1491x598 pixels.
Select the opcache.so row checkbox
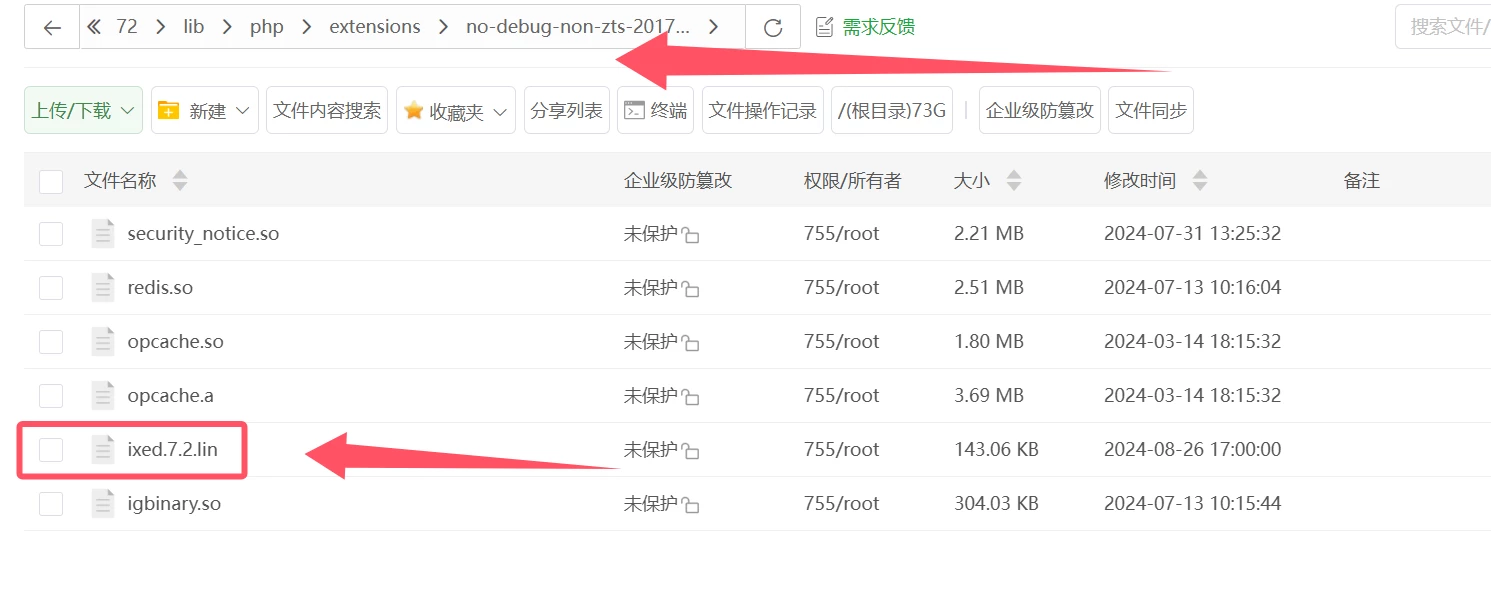(x=51, y=342)
